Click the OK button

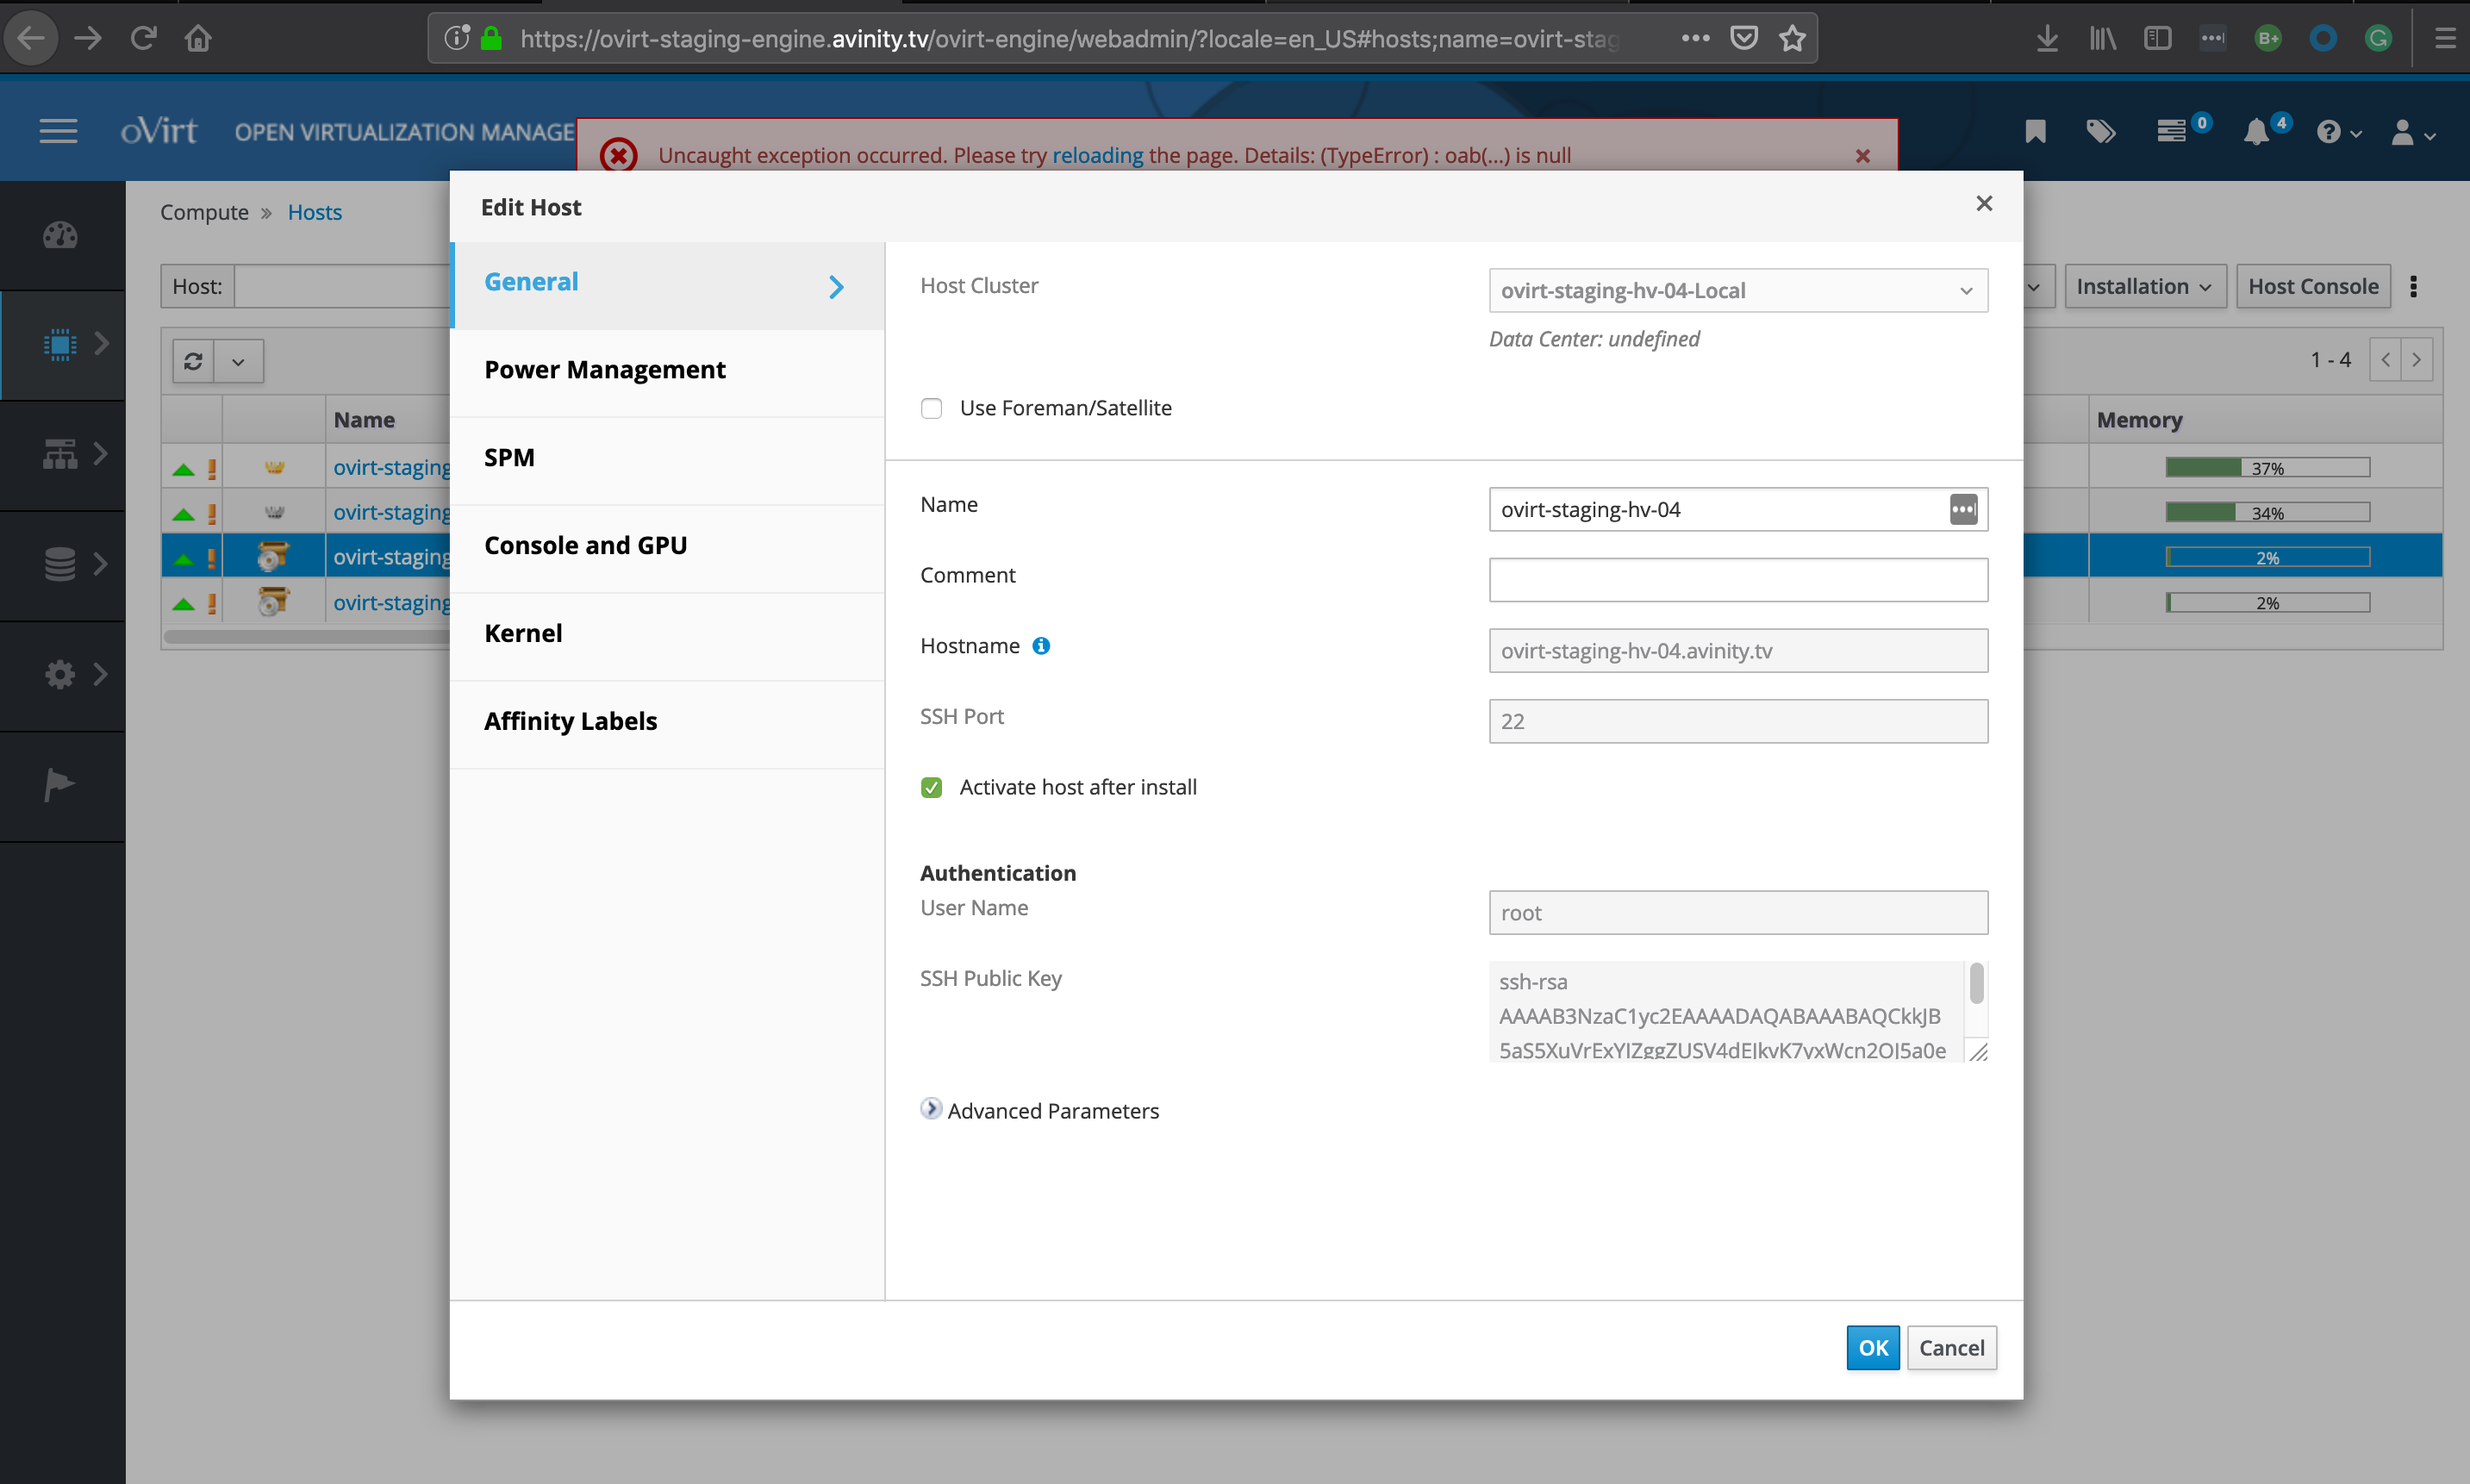coord(1872,1348)
